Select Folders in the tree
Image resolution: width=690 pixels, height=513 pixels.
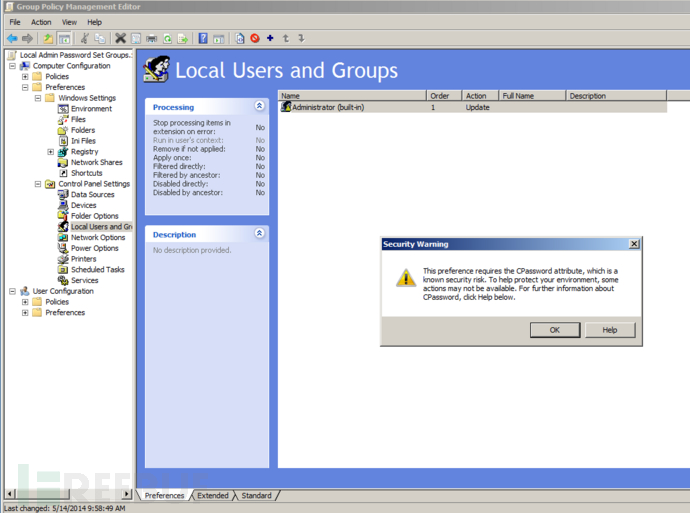(x=83, y=130)
